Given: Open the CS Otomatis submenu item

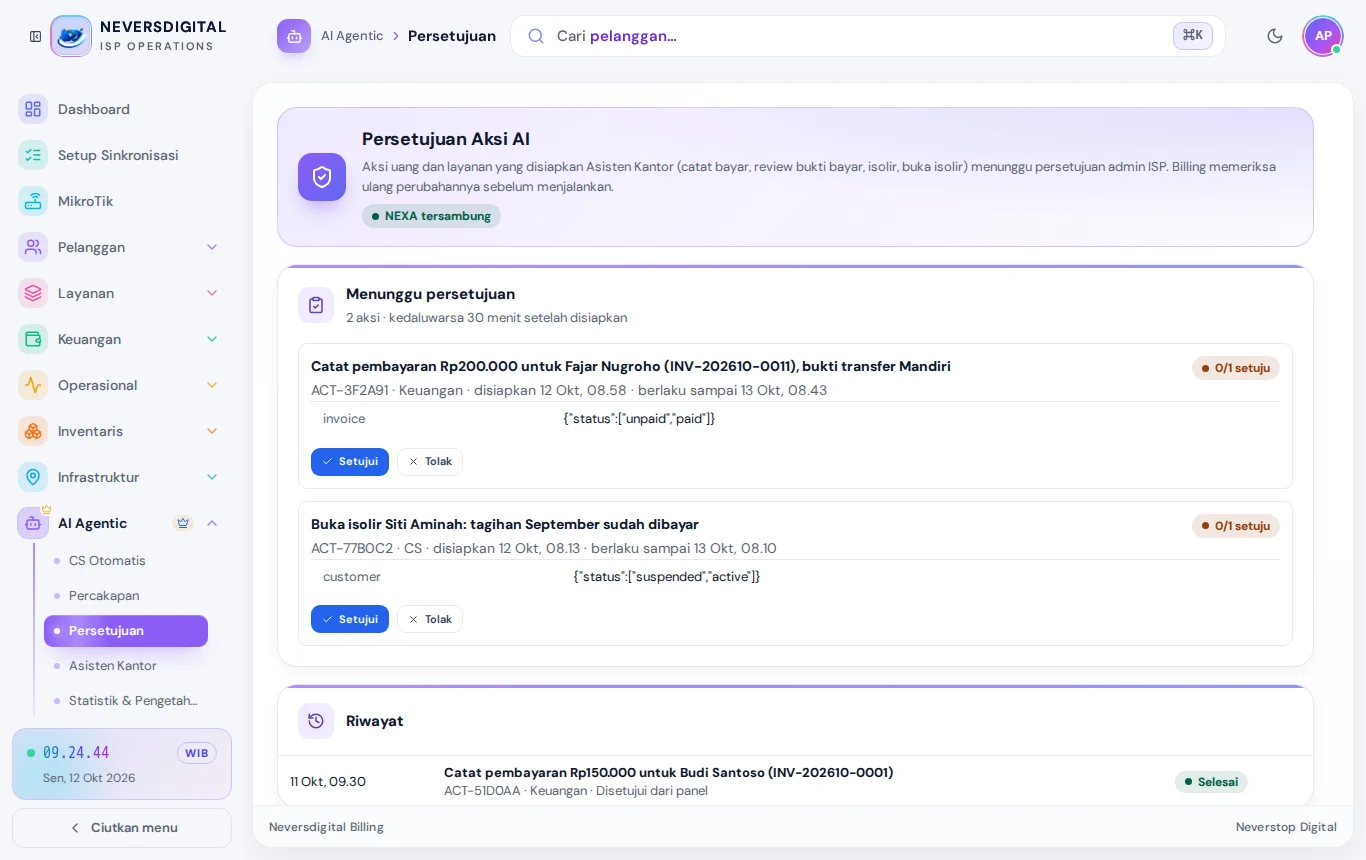Looking at the screenshot, I should tap(126, 560).
